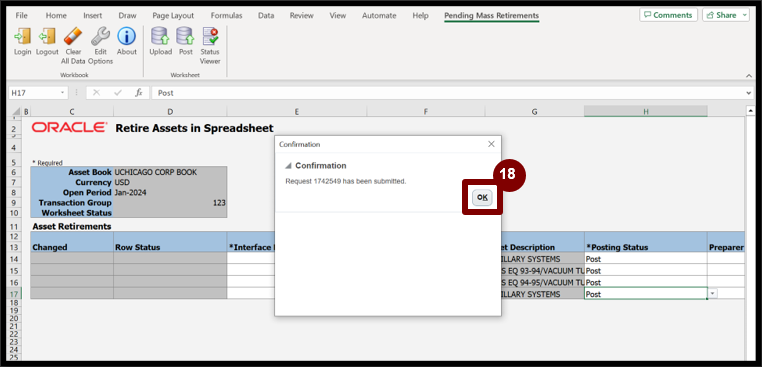Select column D header

click(x=170, y=112)
